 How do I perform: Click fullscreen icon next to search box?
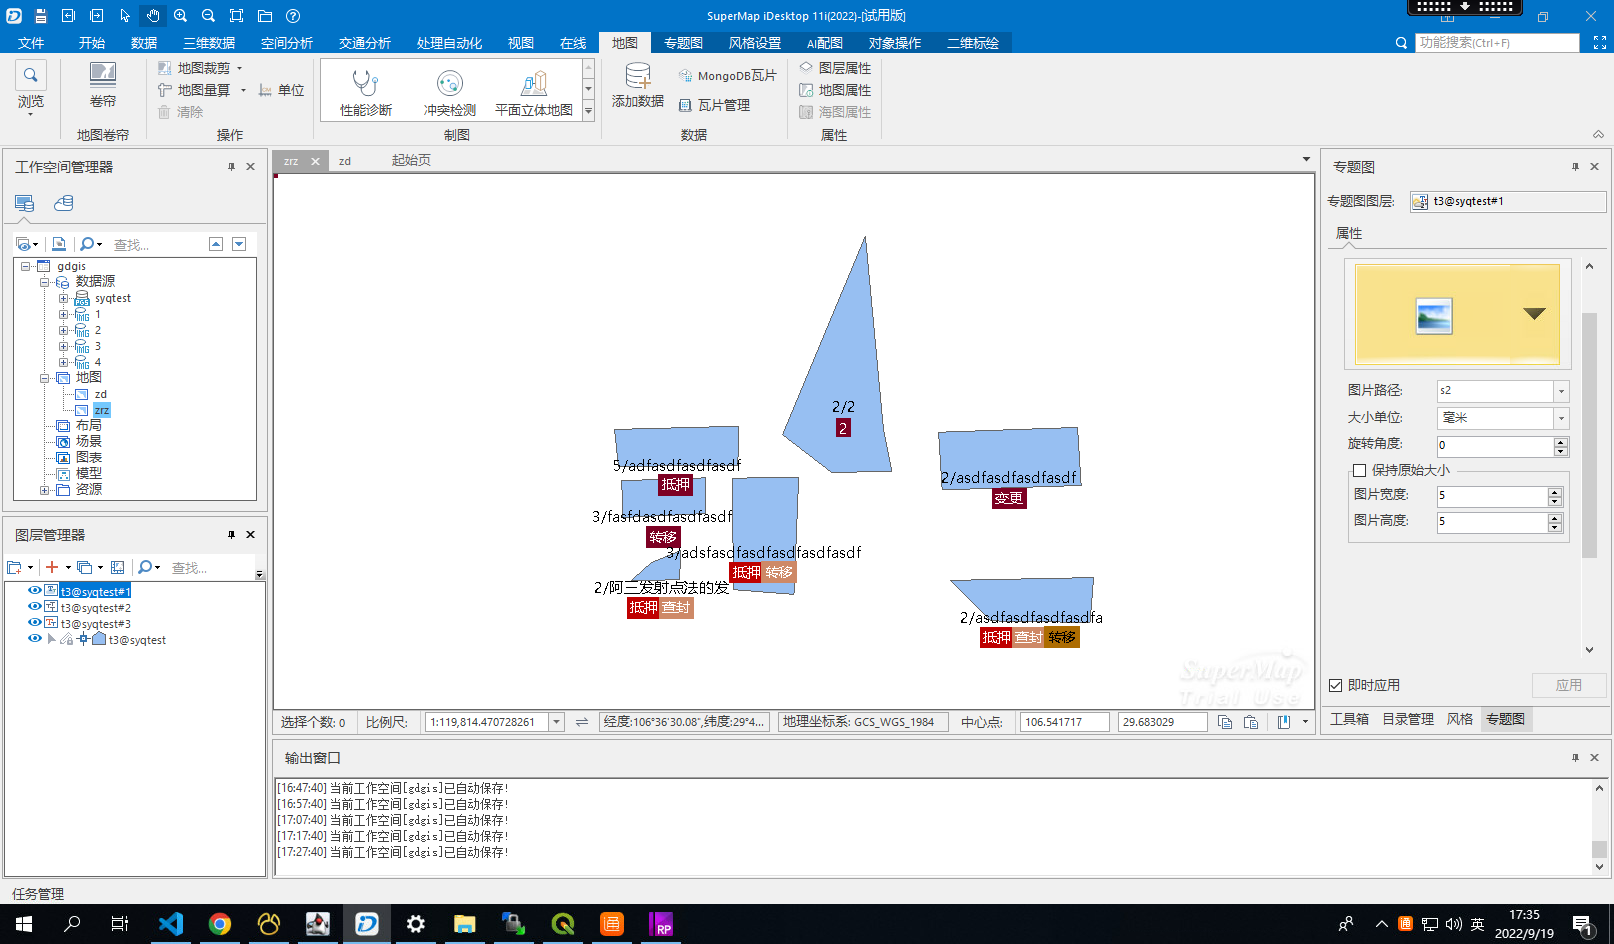point(1600,43)
